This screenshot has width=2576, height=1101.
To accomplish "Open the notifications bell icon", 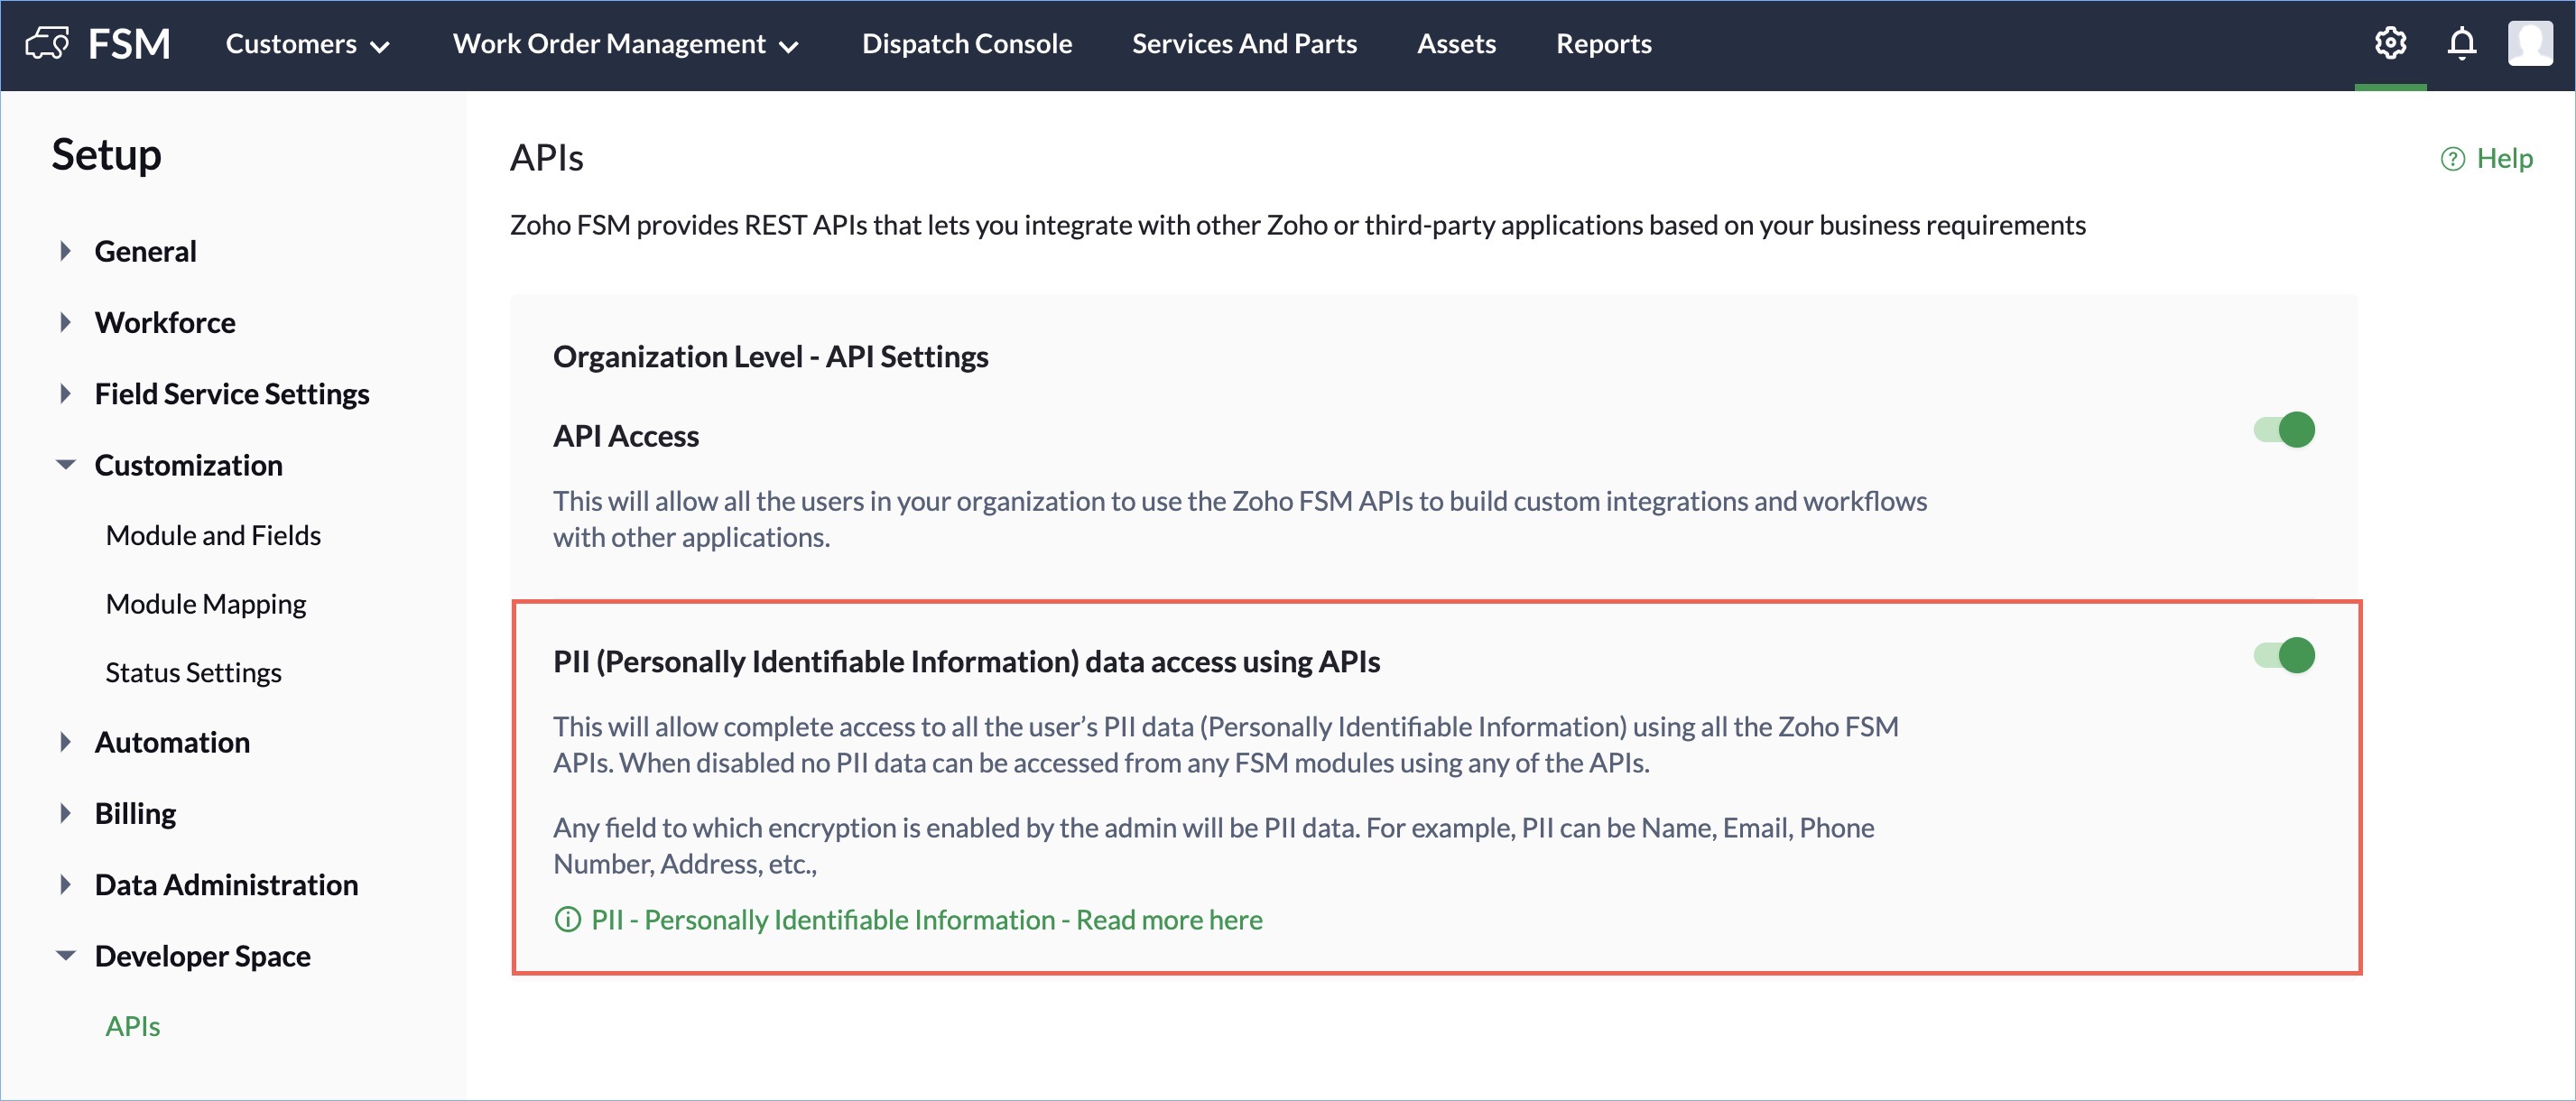I will tap(2461, 43).
